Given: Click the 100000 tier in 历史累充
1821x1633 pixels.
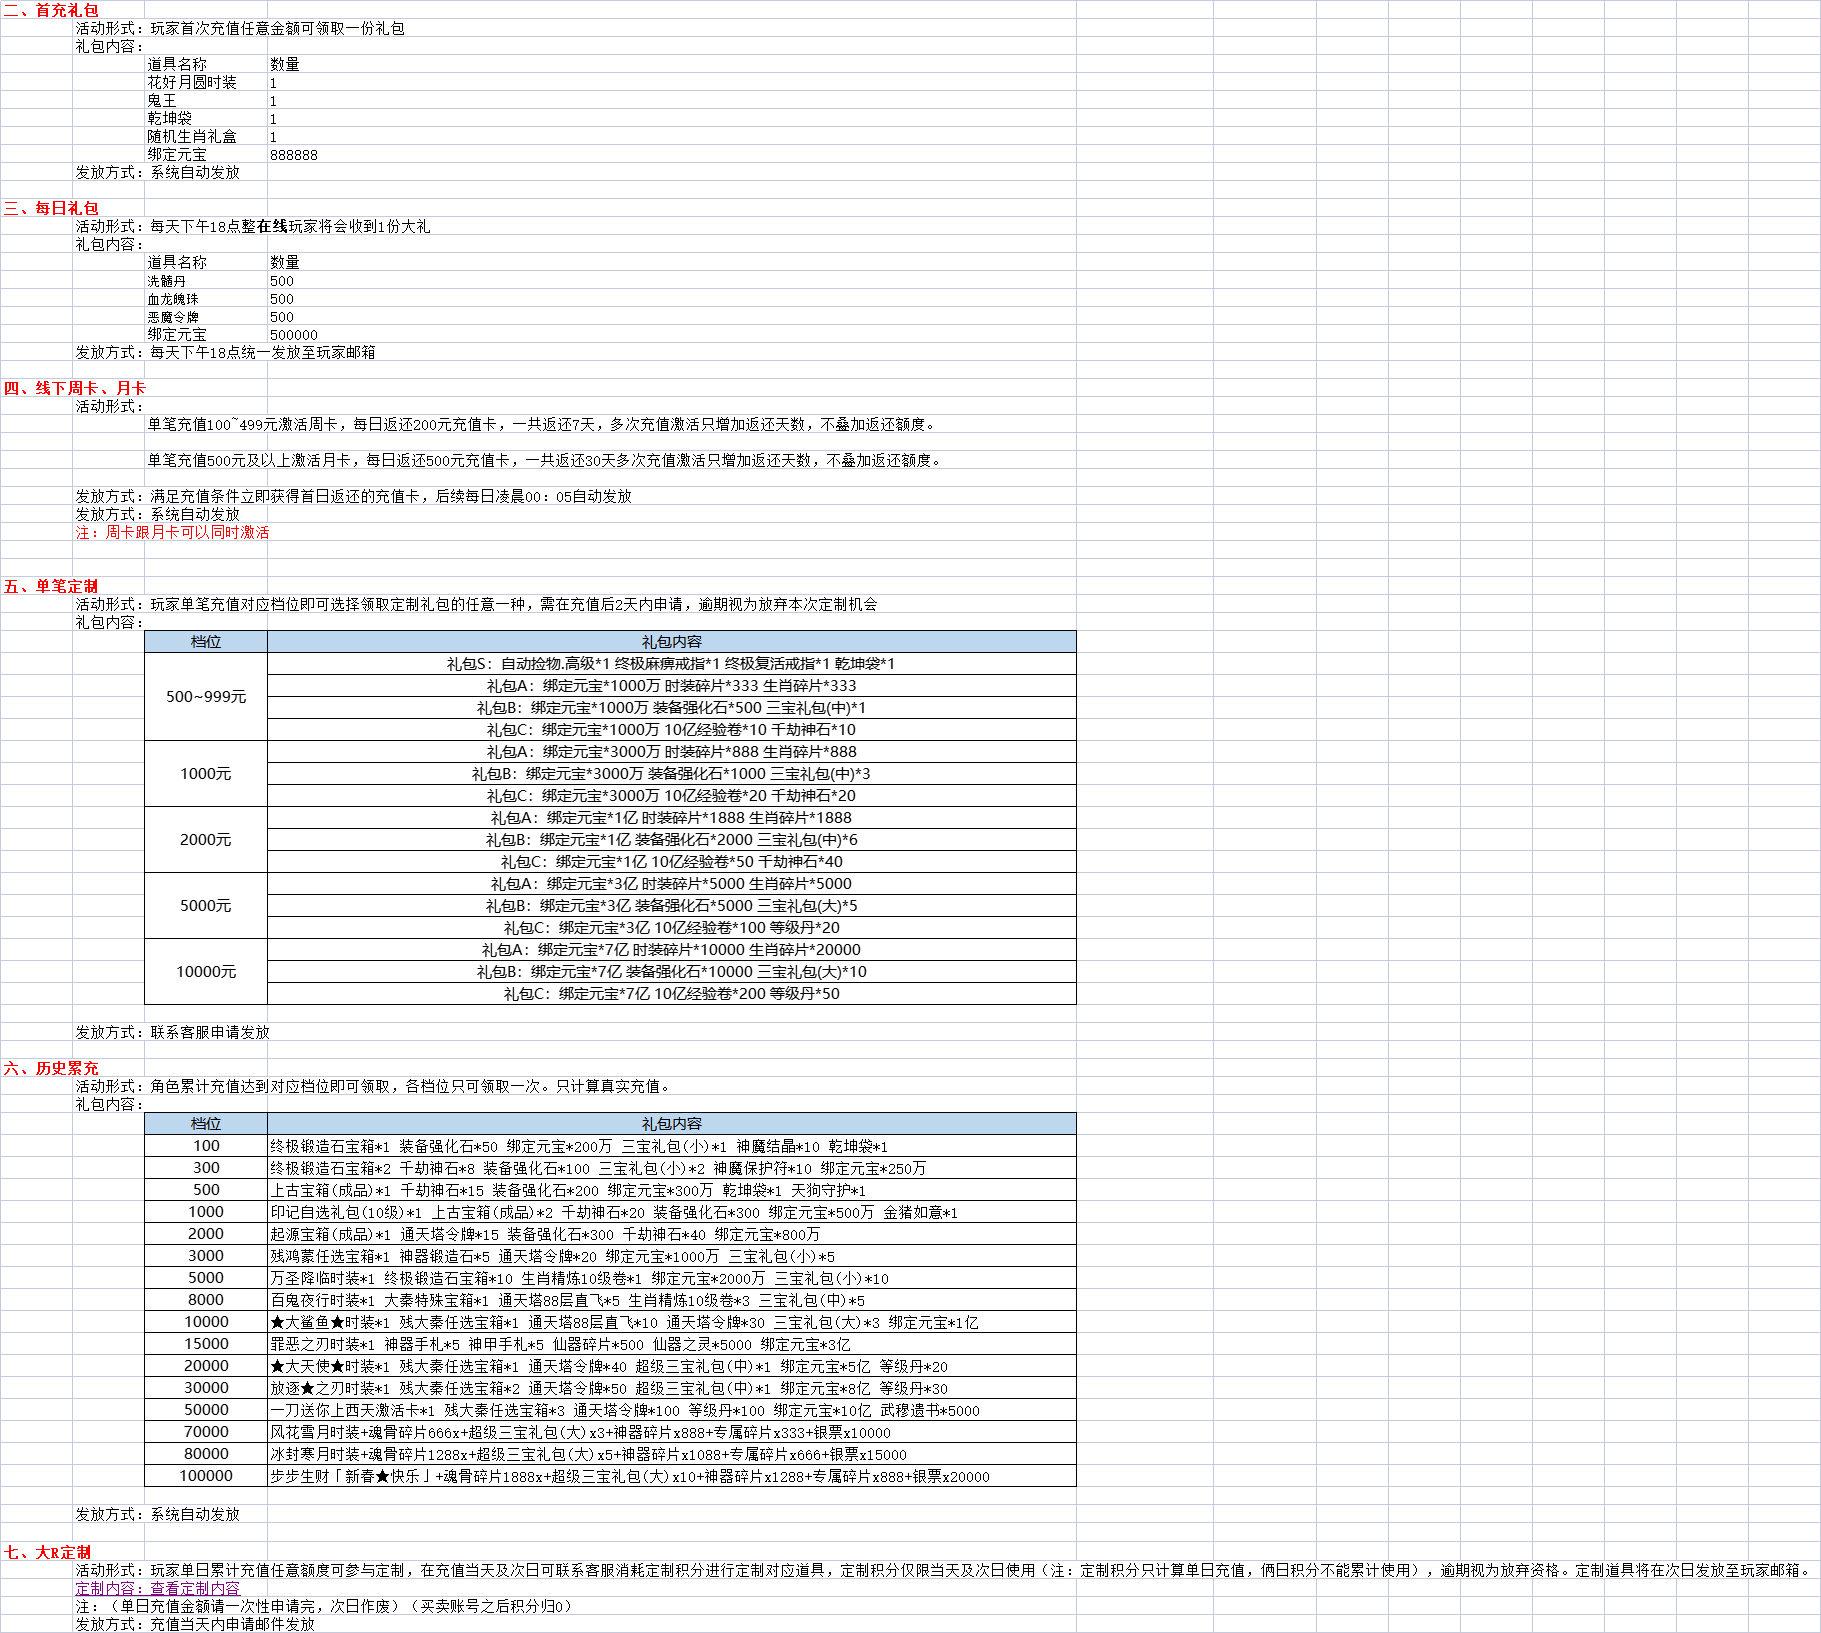Looking at the screenshot, I should click(206, 1475).
